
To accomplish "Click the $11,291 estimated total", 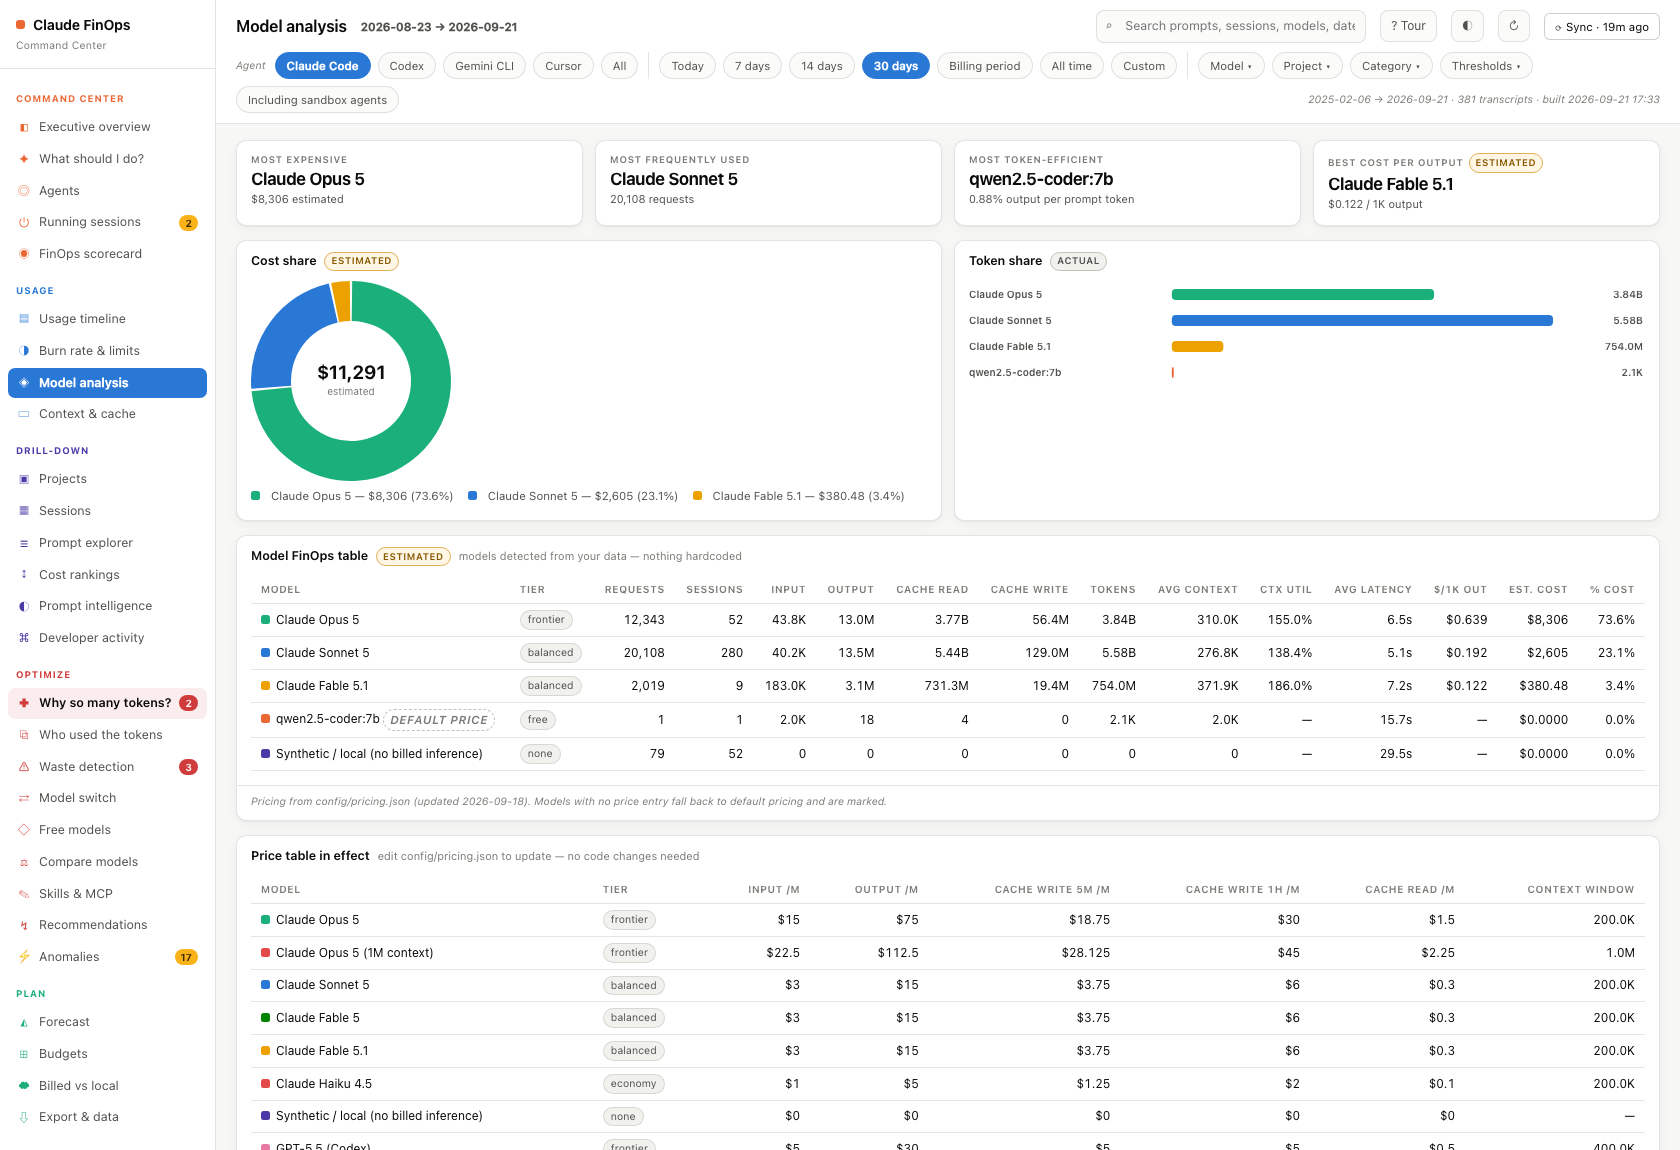I will point(351,373).
